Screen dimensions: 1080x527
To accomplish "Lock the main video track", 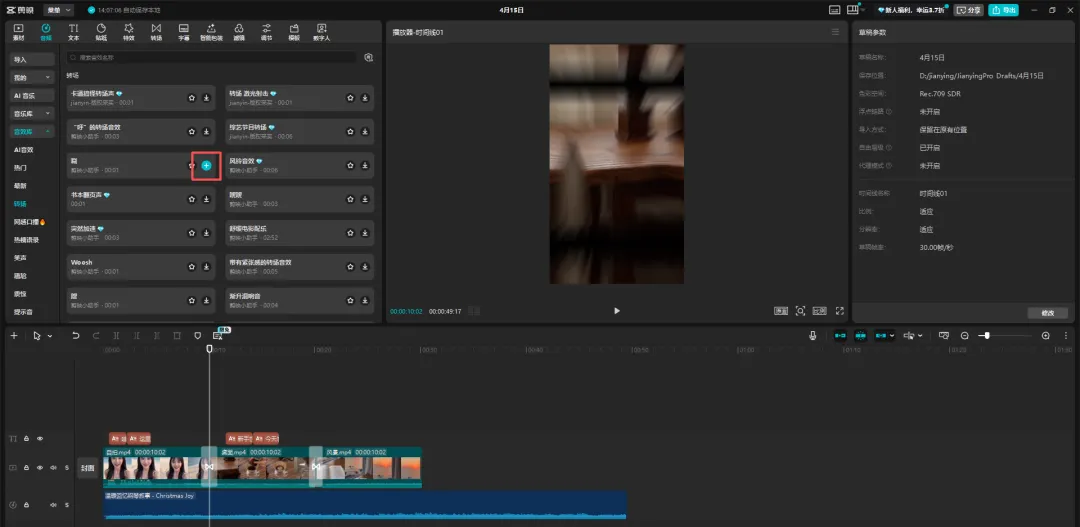I will click(x=27, y=467).
